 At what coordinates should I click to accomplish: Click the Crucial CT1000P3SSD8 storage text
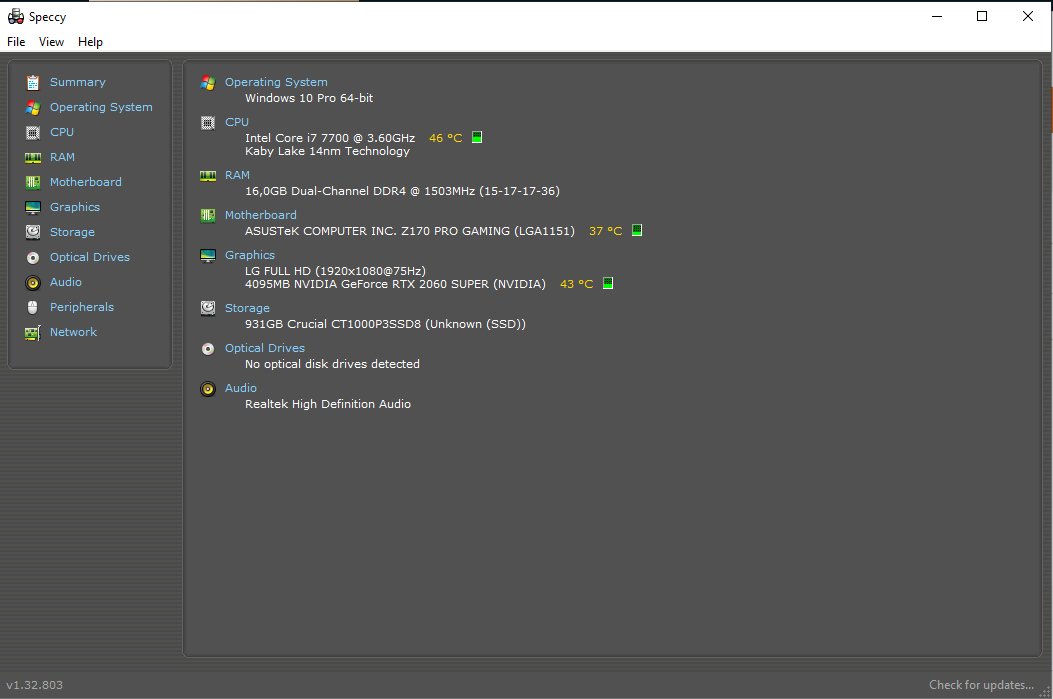point(385,324)
